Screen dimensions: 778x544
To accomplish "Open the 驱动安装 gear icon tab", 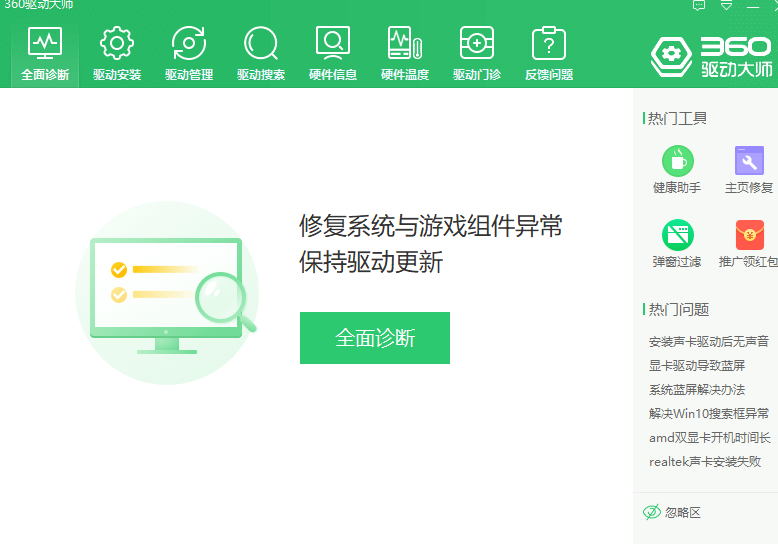I will click(x=117, y=53).
